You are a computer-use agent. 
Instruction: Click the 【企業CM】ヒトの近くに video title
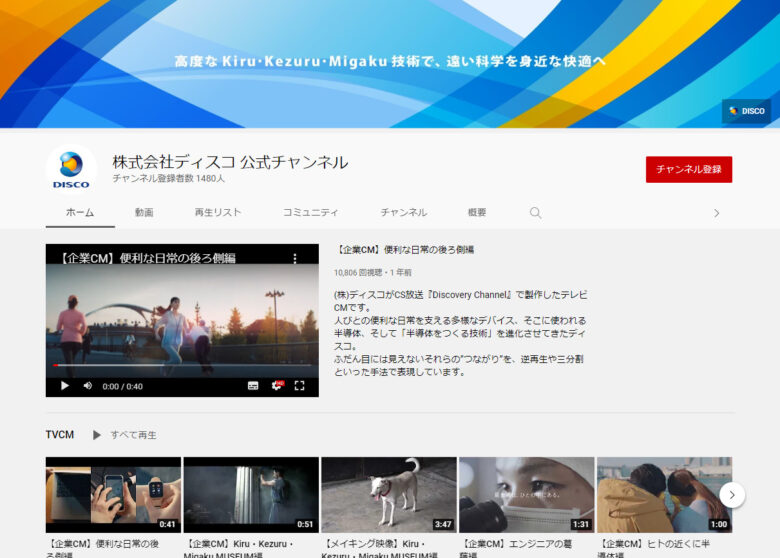pyautogui.click(x=654, y=549)
